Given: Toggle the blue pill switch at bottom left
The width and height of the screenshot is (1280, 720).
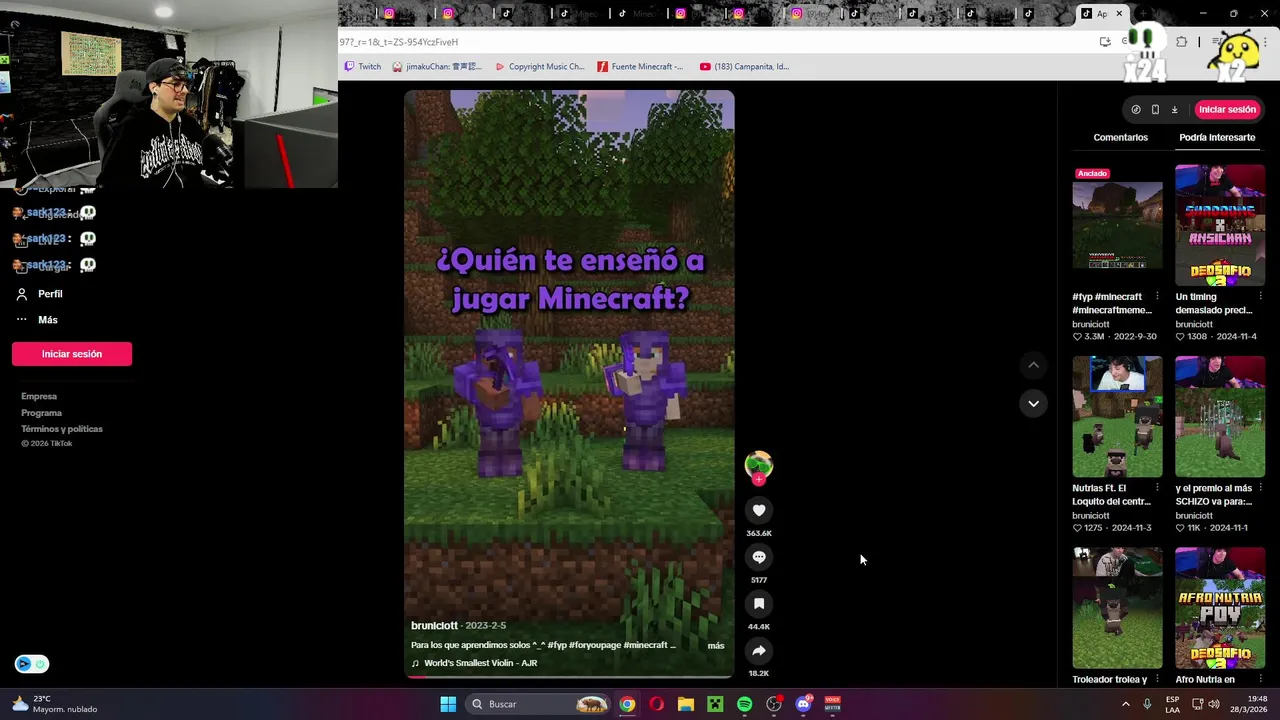Looking at the screenshot, I should [x=31, y=664].
